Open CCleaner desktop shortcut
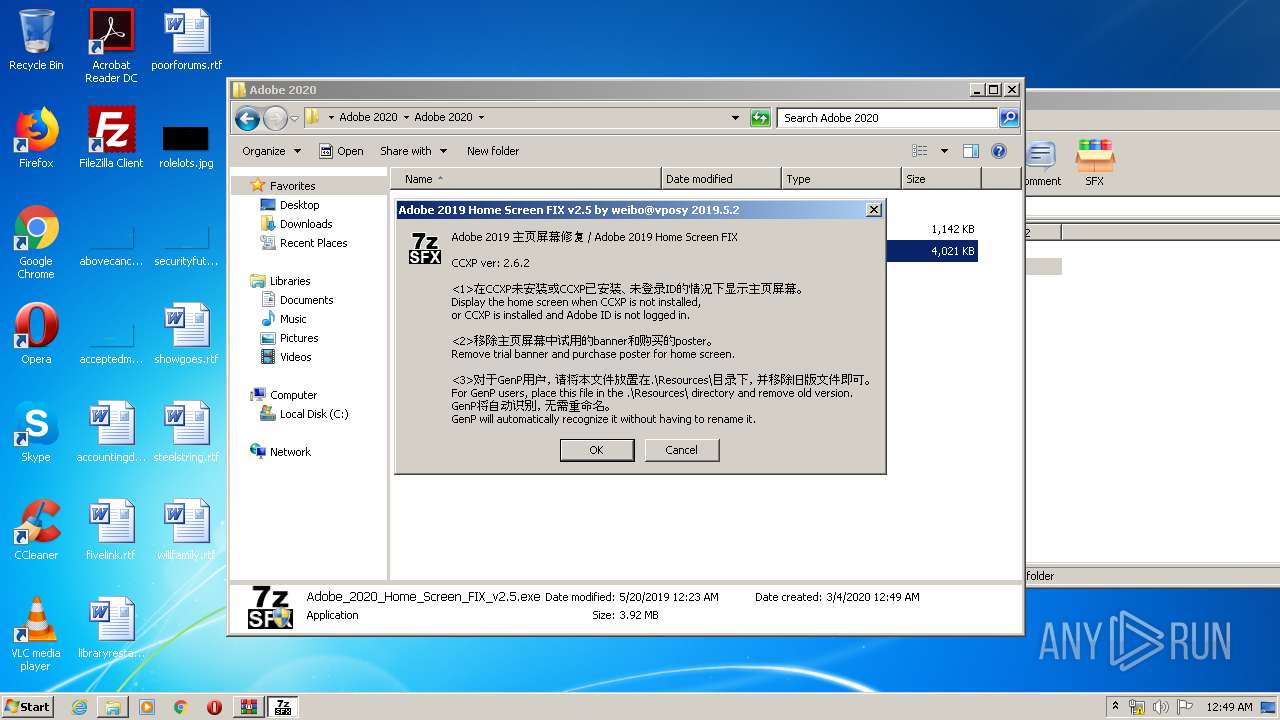The width and height of the screenshot is (1280, 720). click(x=36, y=530)
